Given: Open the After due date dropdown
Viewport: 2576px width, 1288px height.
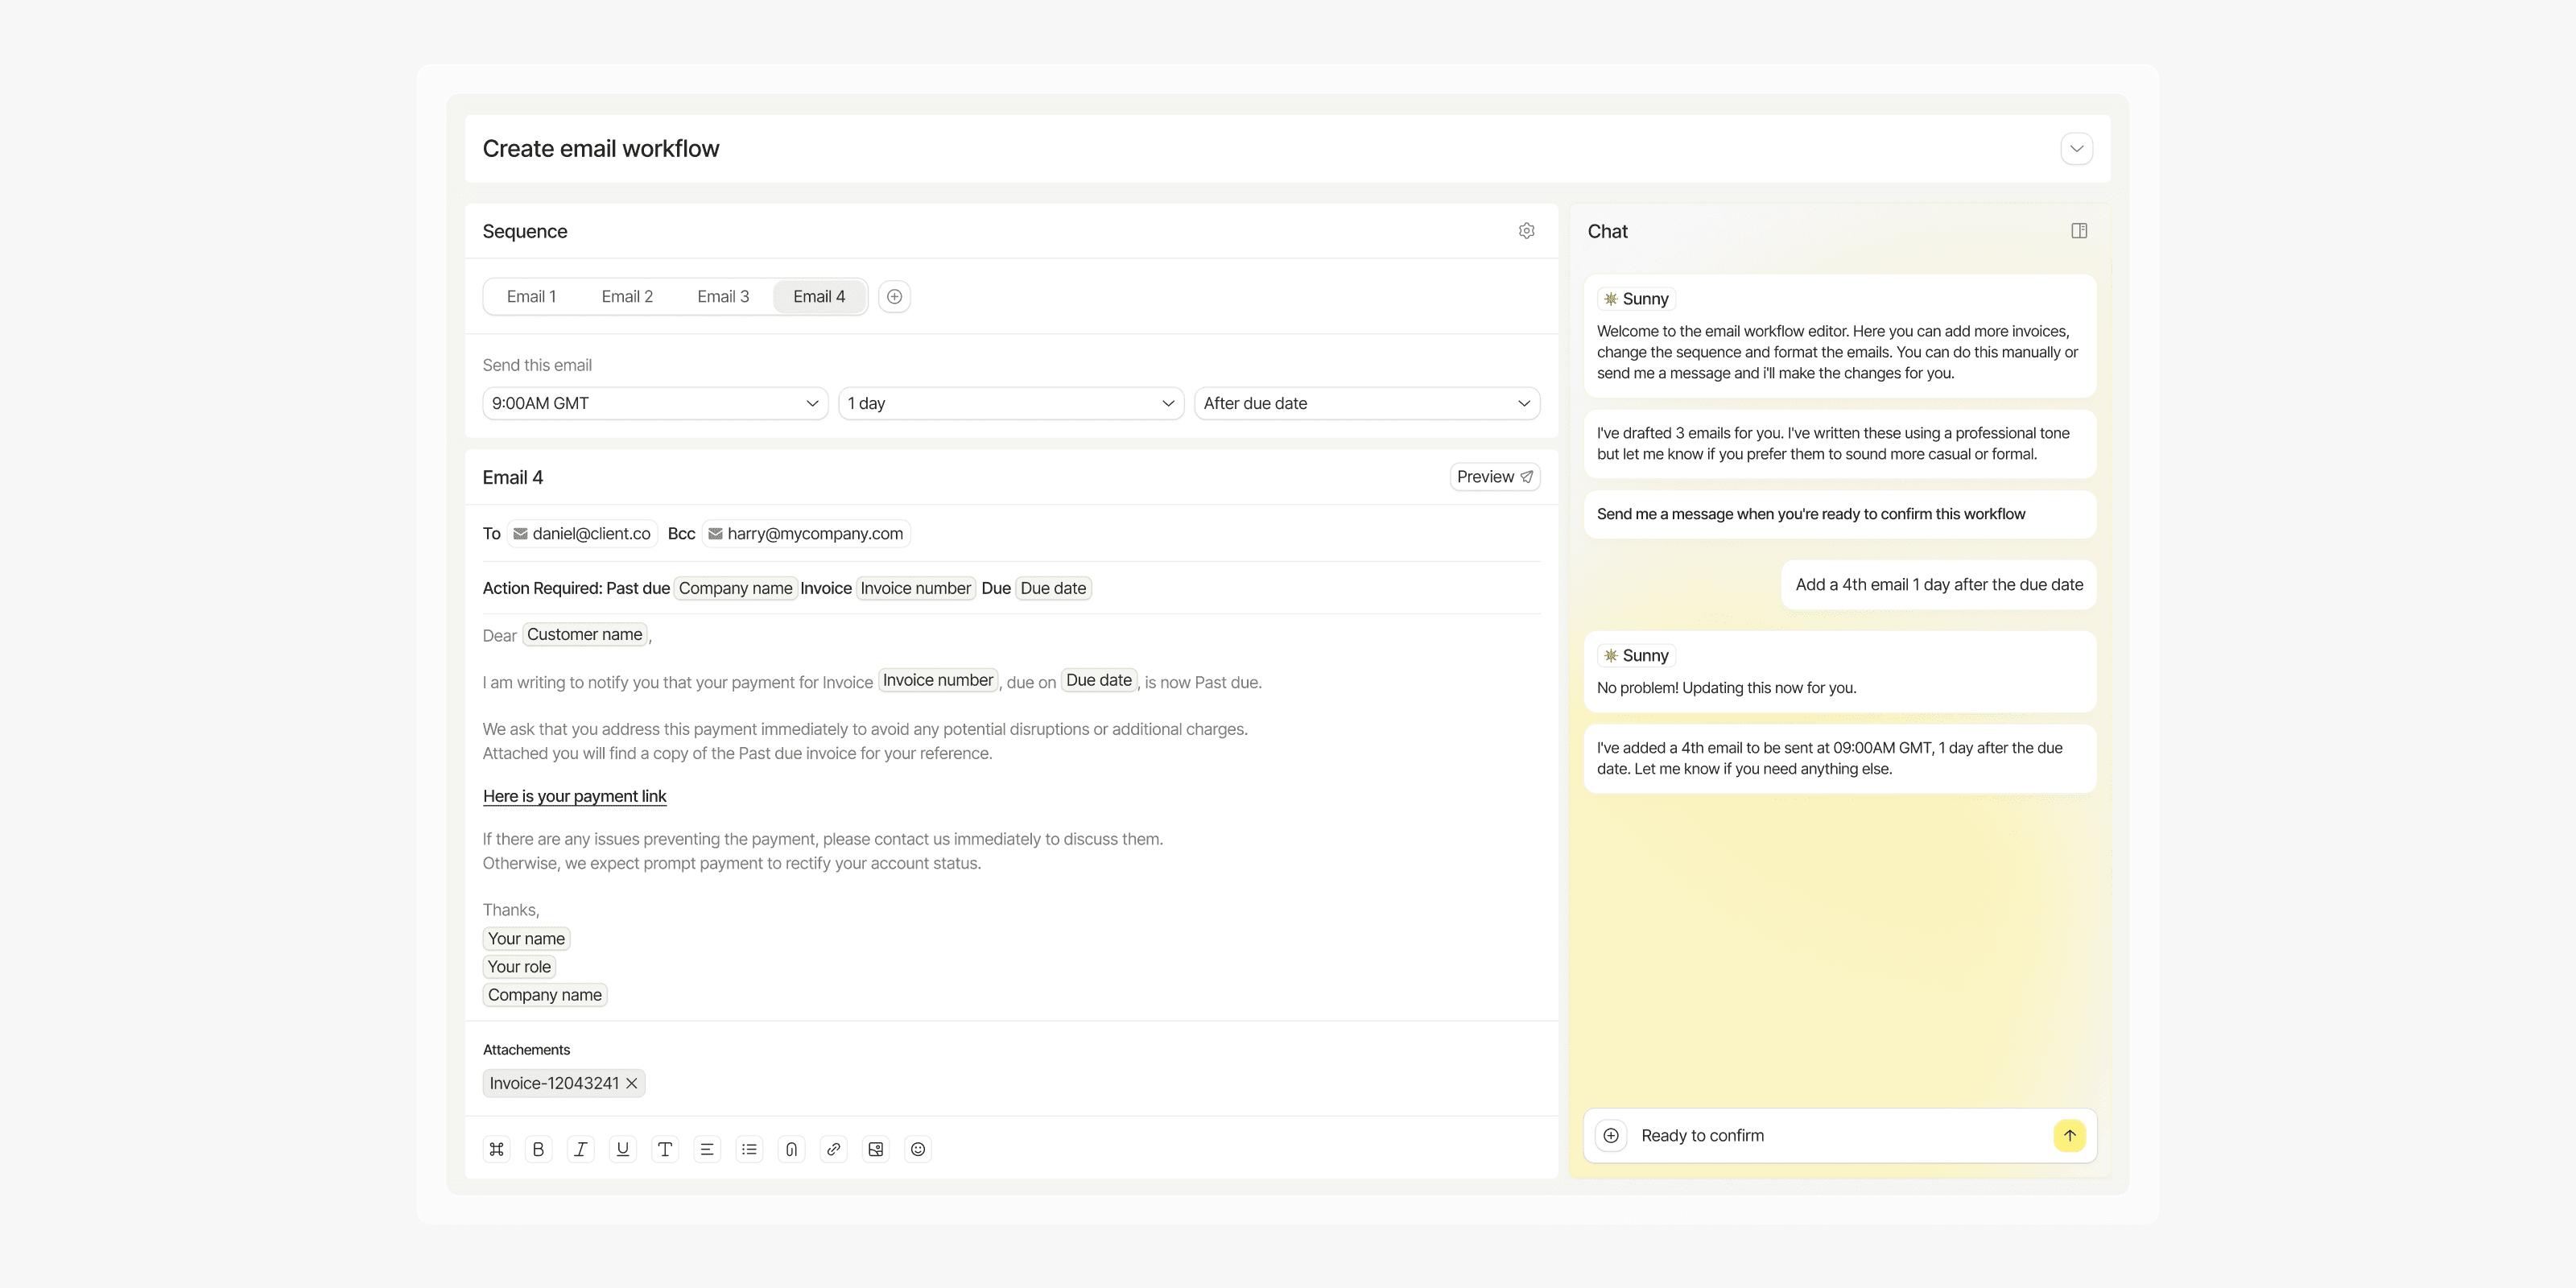Looking at the screenshot, I should (1366, 403).
